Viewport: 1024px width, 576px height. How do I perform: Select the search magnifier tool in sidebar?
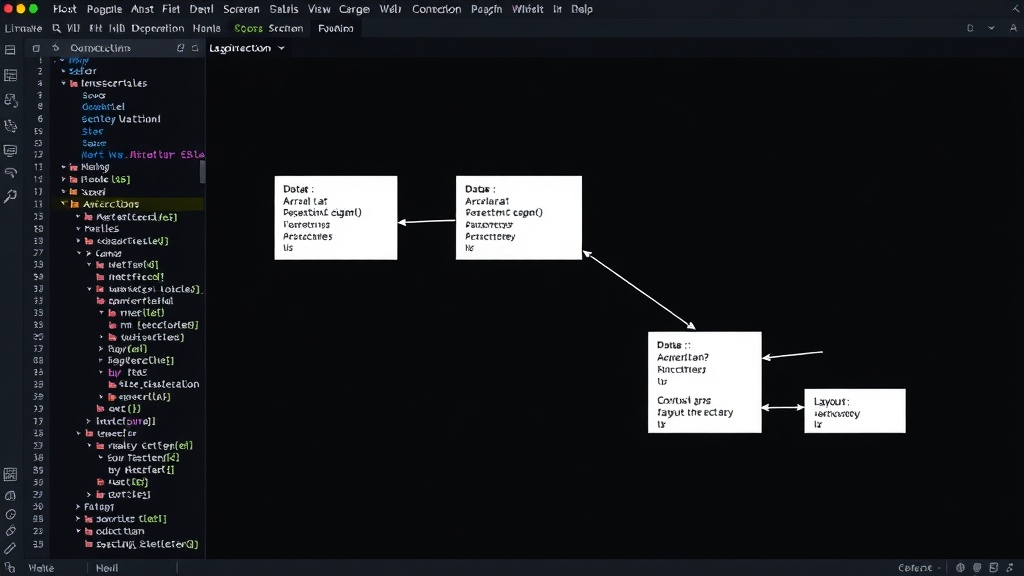(10, 196)
